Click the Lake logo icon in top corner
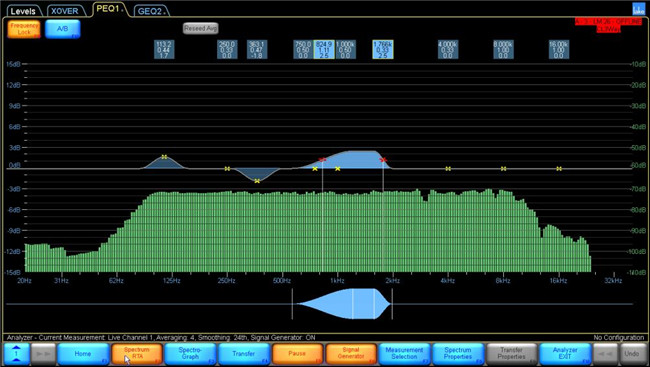Viewport: 650px width, 367px height. tap(638, 9)
